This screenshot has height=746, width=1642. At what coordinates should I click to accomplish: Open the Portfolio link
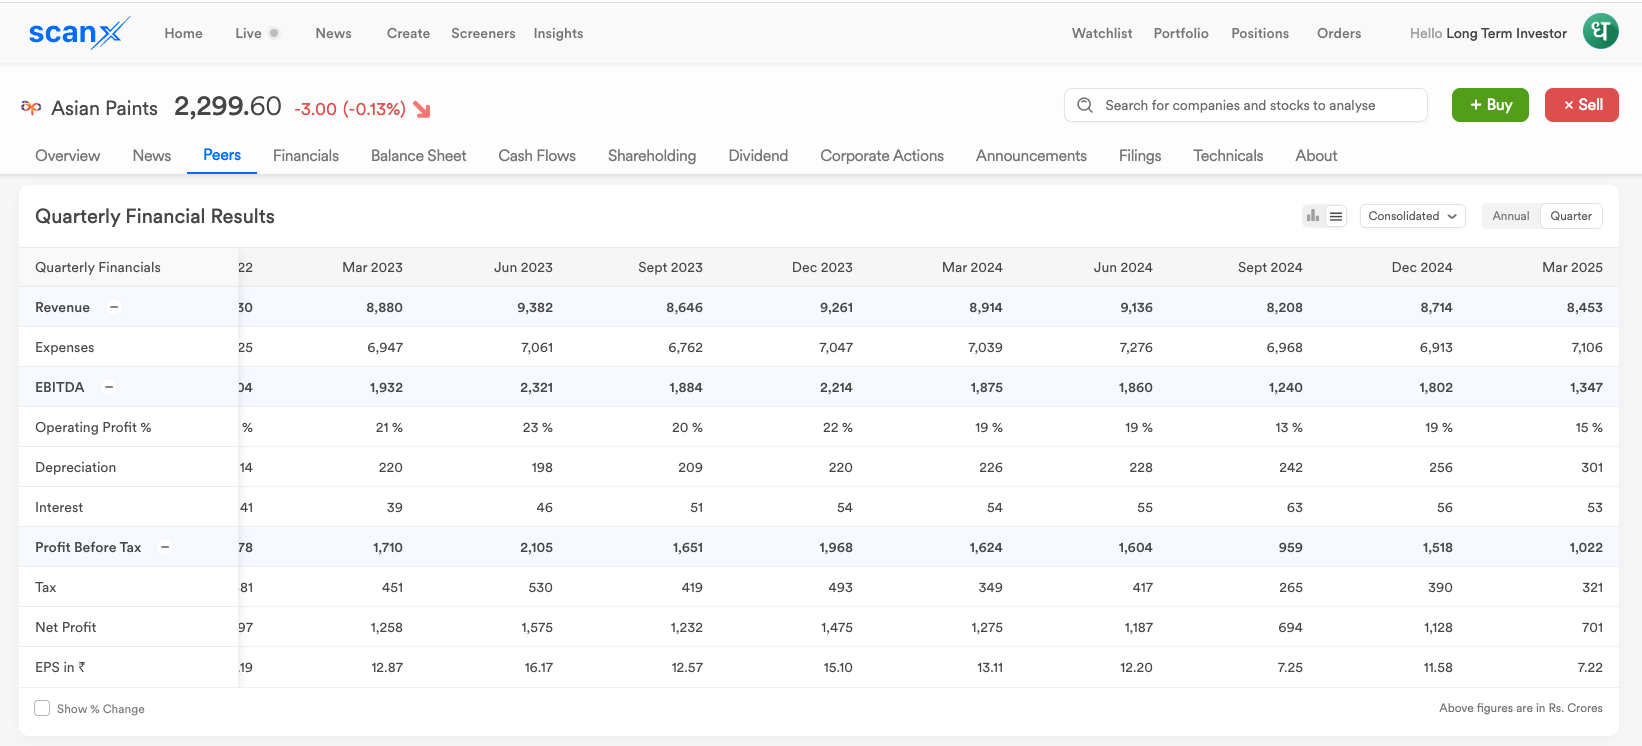[1181, 33]
